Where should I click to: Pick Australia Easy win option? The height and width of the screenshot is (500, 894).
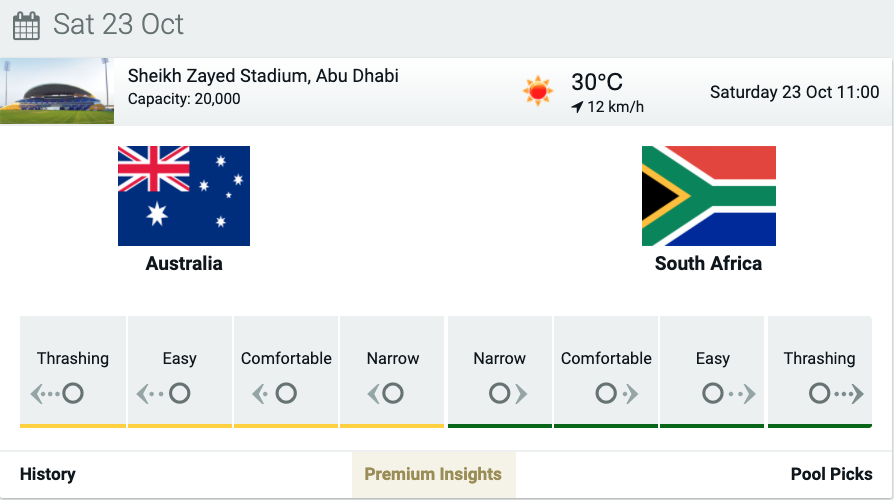tap(180, 372)
